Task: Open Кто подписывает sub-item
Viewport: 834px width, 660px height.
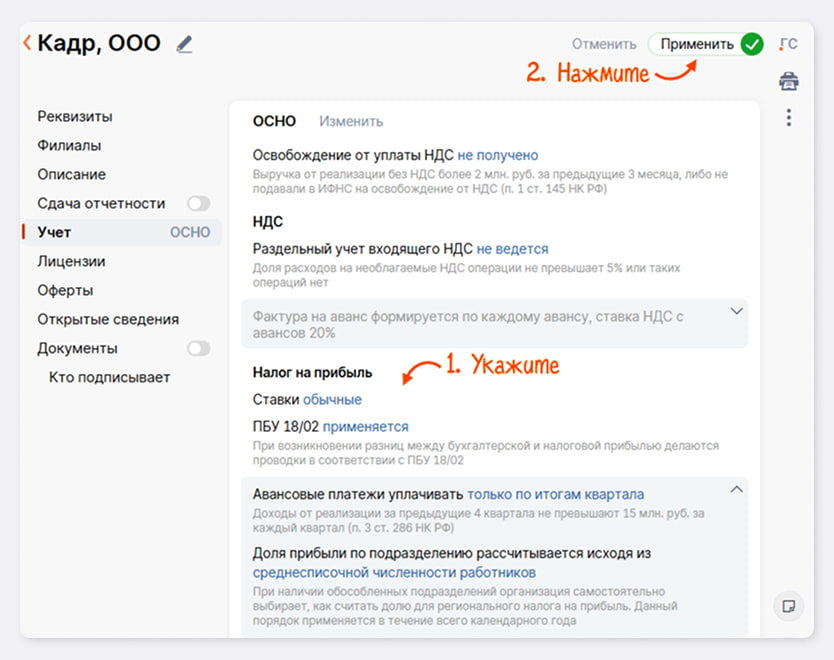Action: click(110, 378)
